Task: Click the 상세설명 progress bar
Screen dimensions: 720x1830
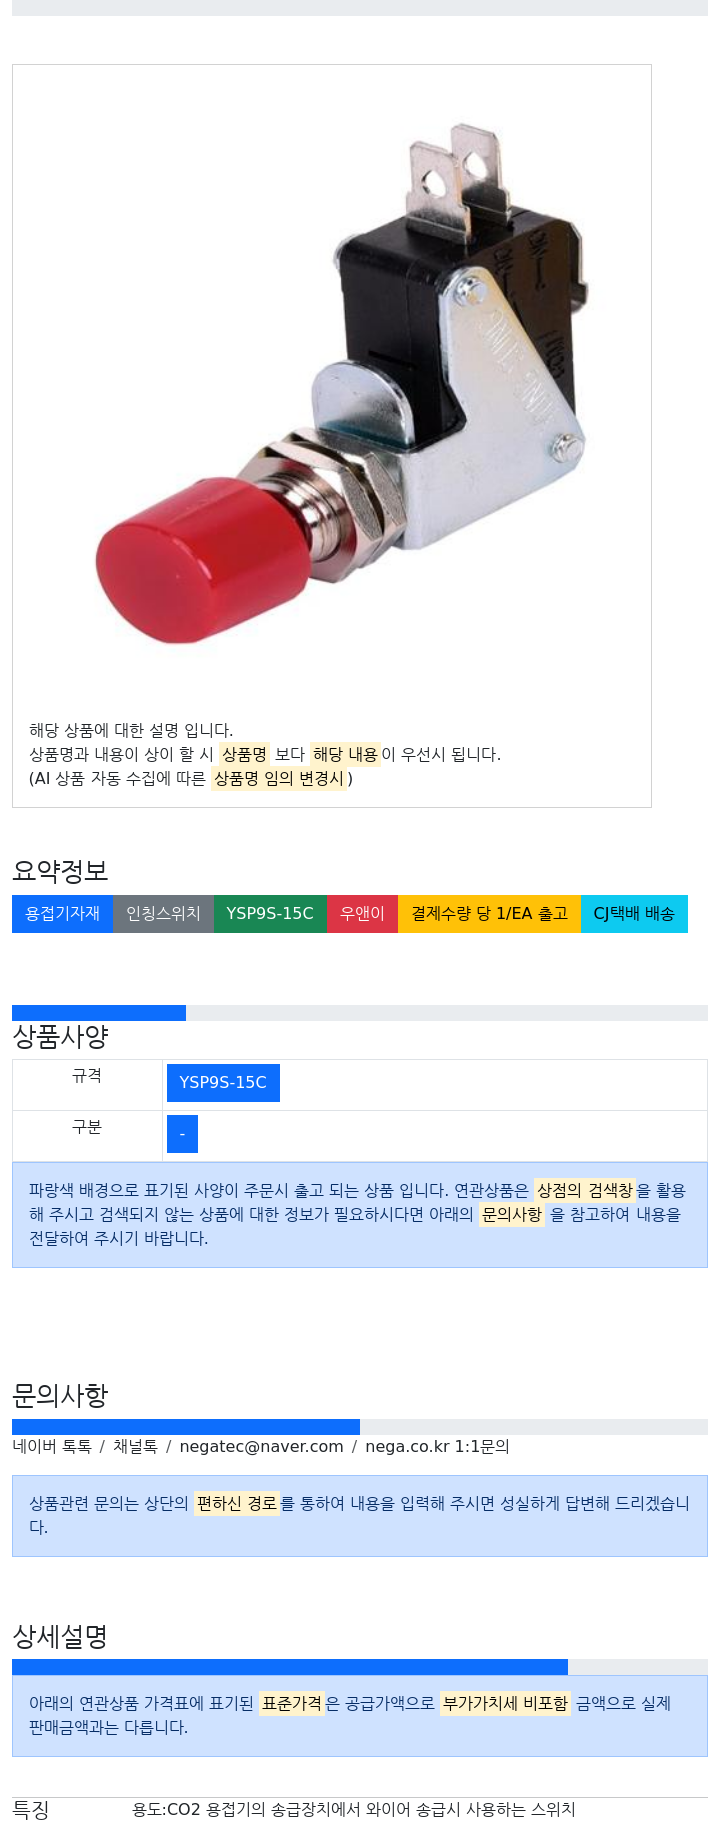Action: point(290,1667)
